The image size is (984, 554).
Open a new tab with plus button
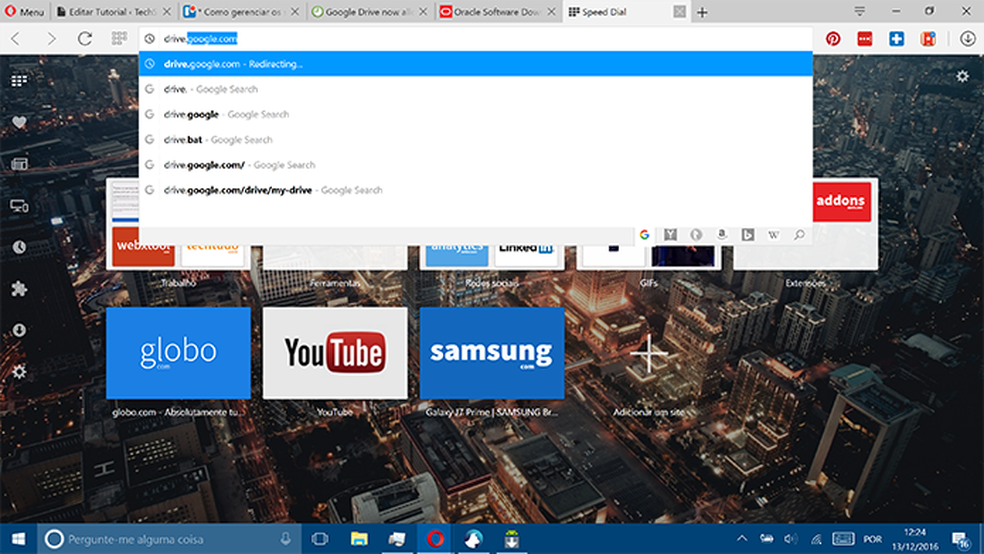pyautogui.click(x=702, y=12)
